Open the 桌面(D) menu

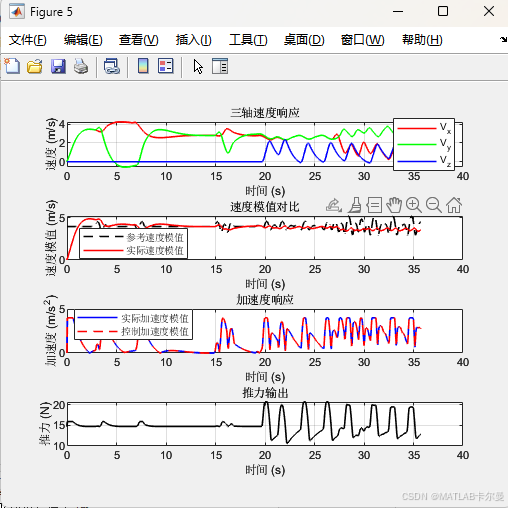tap(304, 40)
